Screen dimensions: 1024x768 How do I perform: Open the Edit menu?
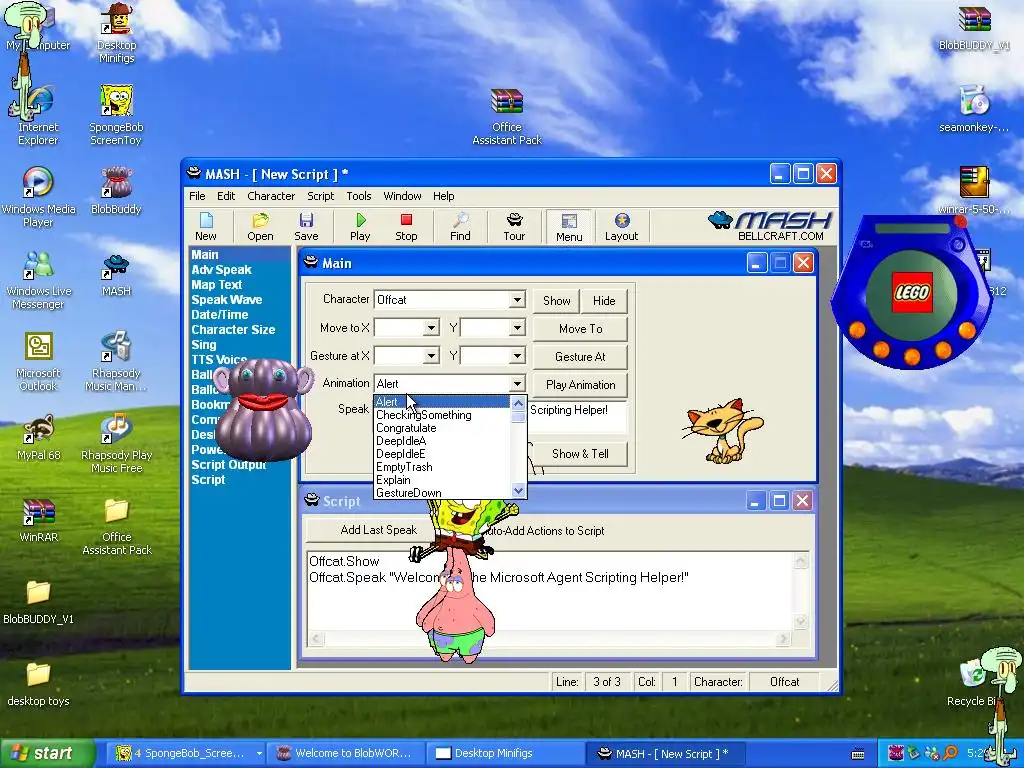click(x=226, y=196)
